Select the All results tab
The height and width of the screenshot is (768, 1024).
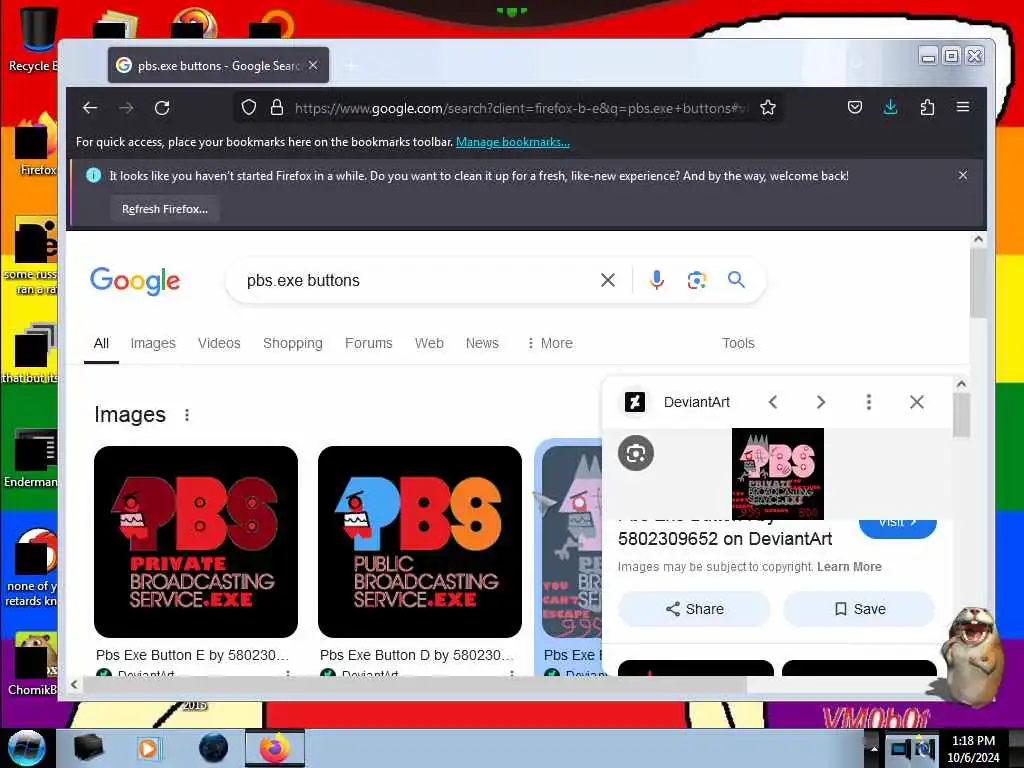click(101, 343)
